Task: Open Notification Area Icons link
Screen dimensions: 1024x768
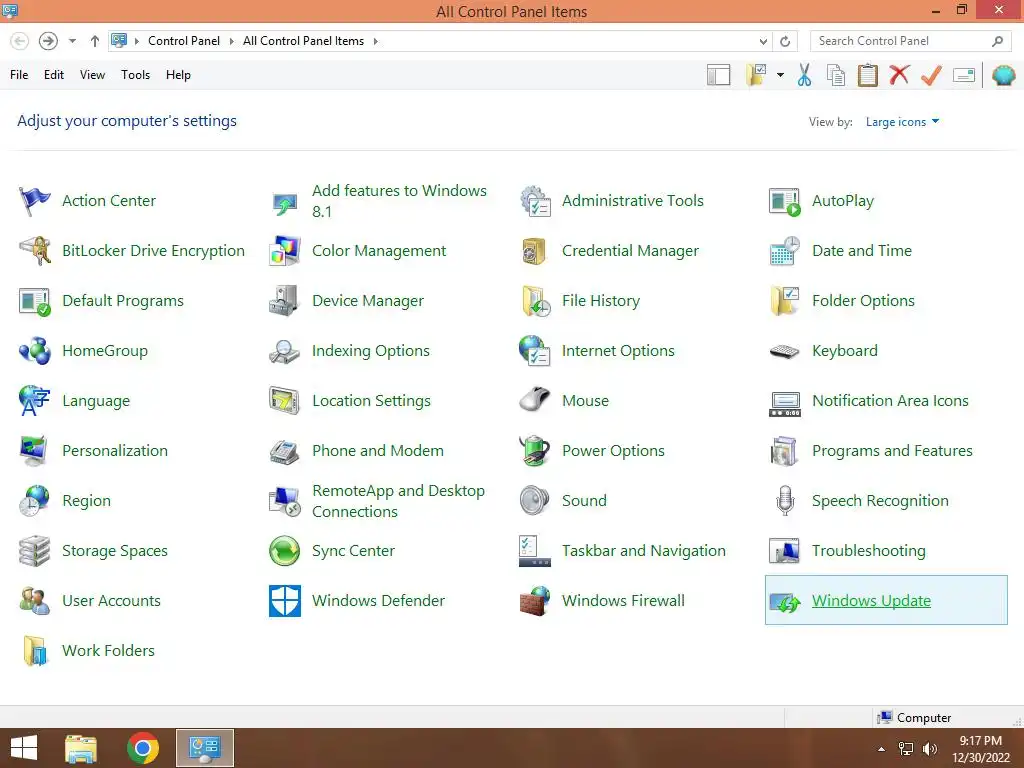Action: pos(890,401)
